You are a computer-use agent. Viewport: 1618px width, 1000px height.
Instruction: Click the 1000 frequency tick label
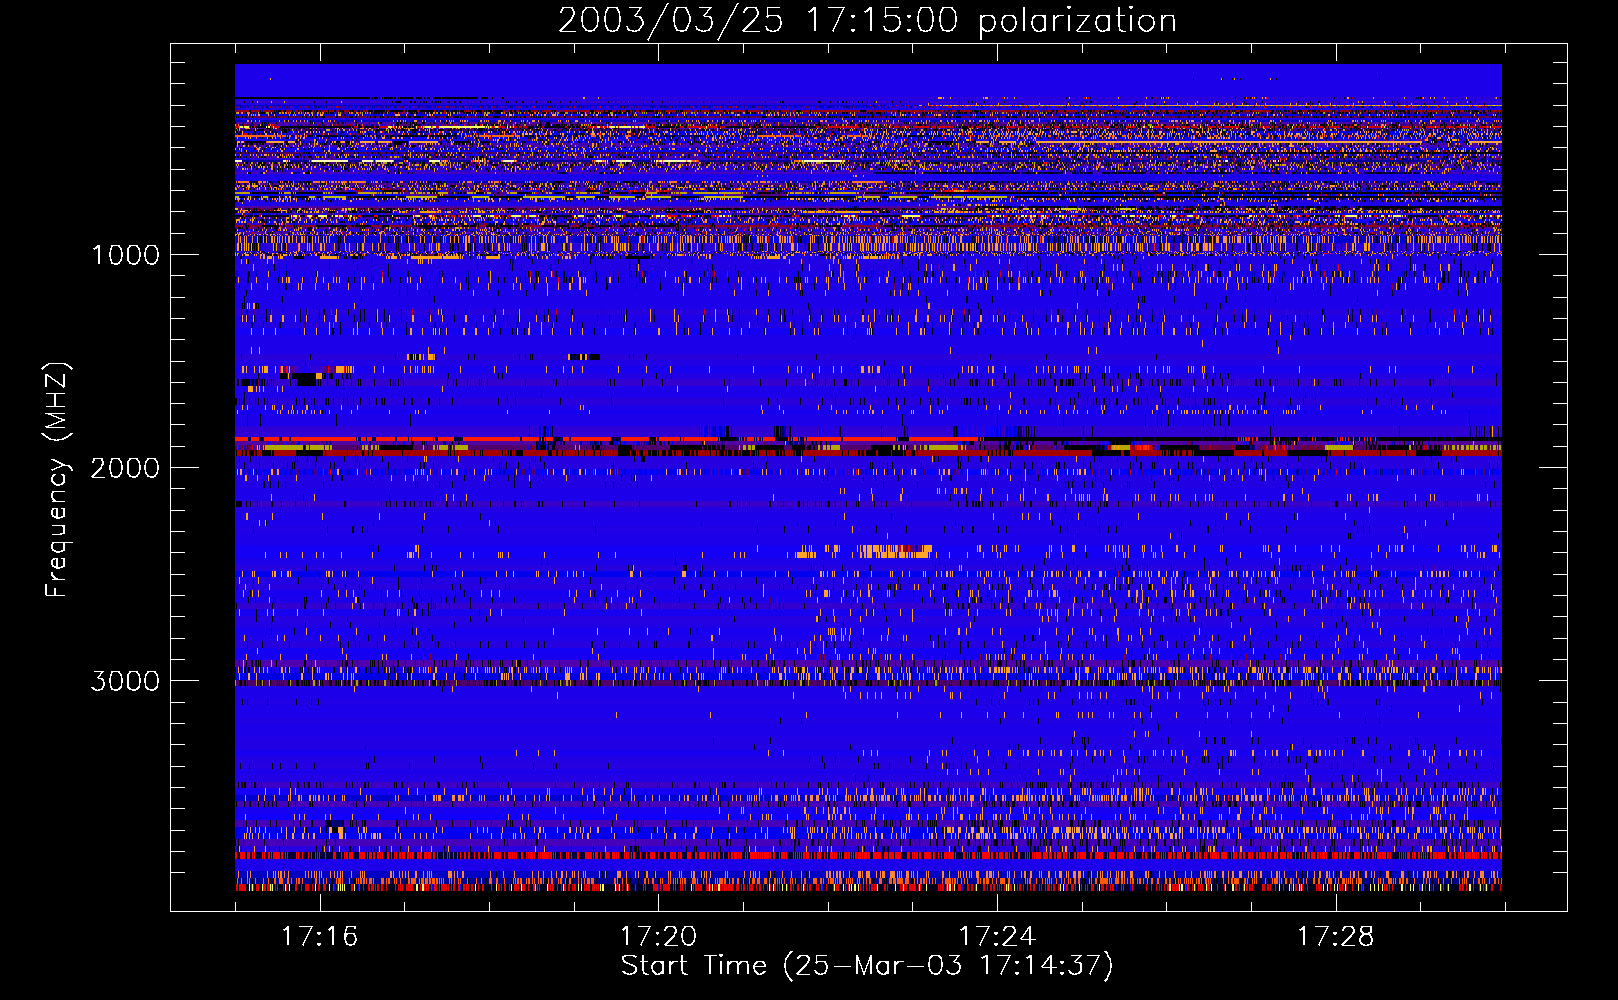(x=126, y=254)
